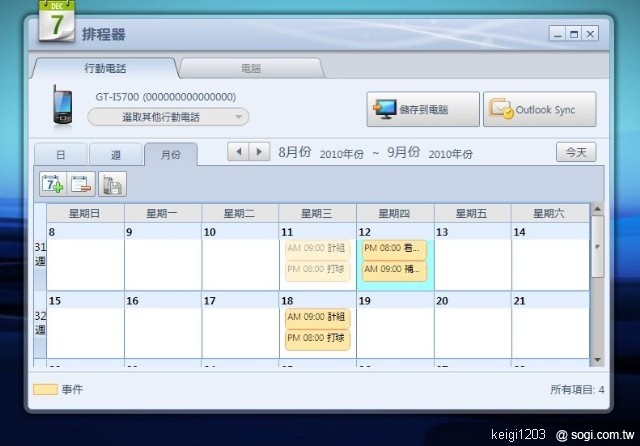The width and height of the screenshot is (640, 446).
Task: Click the delete event calendar icon
Action: coord(82,184)
